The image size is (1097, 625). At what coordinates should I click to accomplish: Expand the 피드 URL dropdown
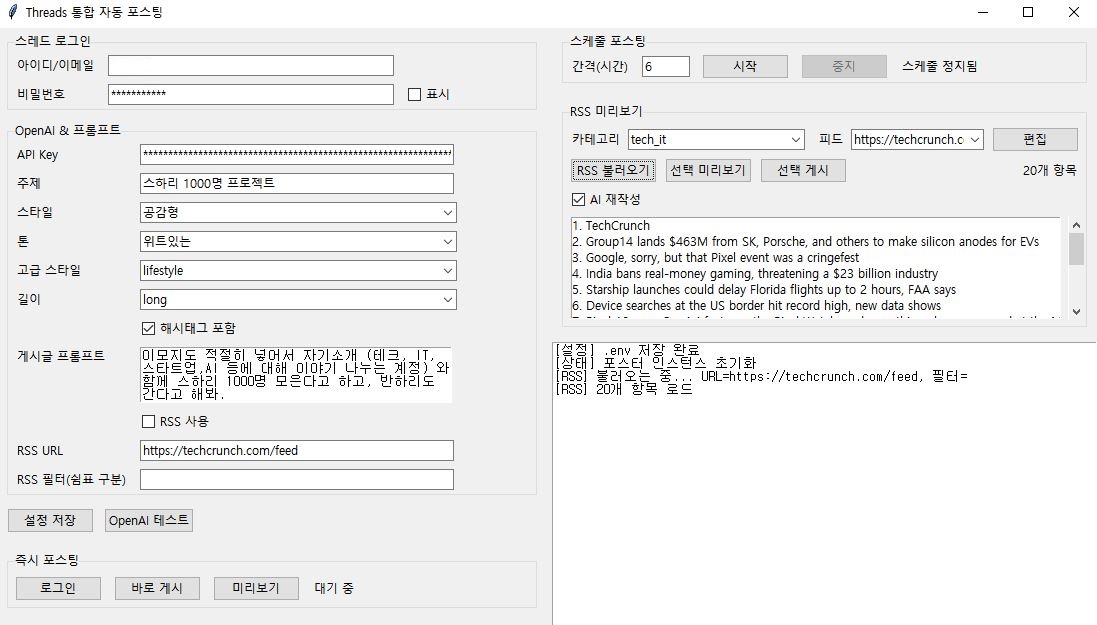917,140
